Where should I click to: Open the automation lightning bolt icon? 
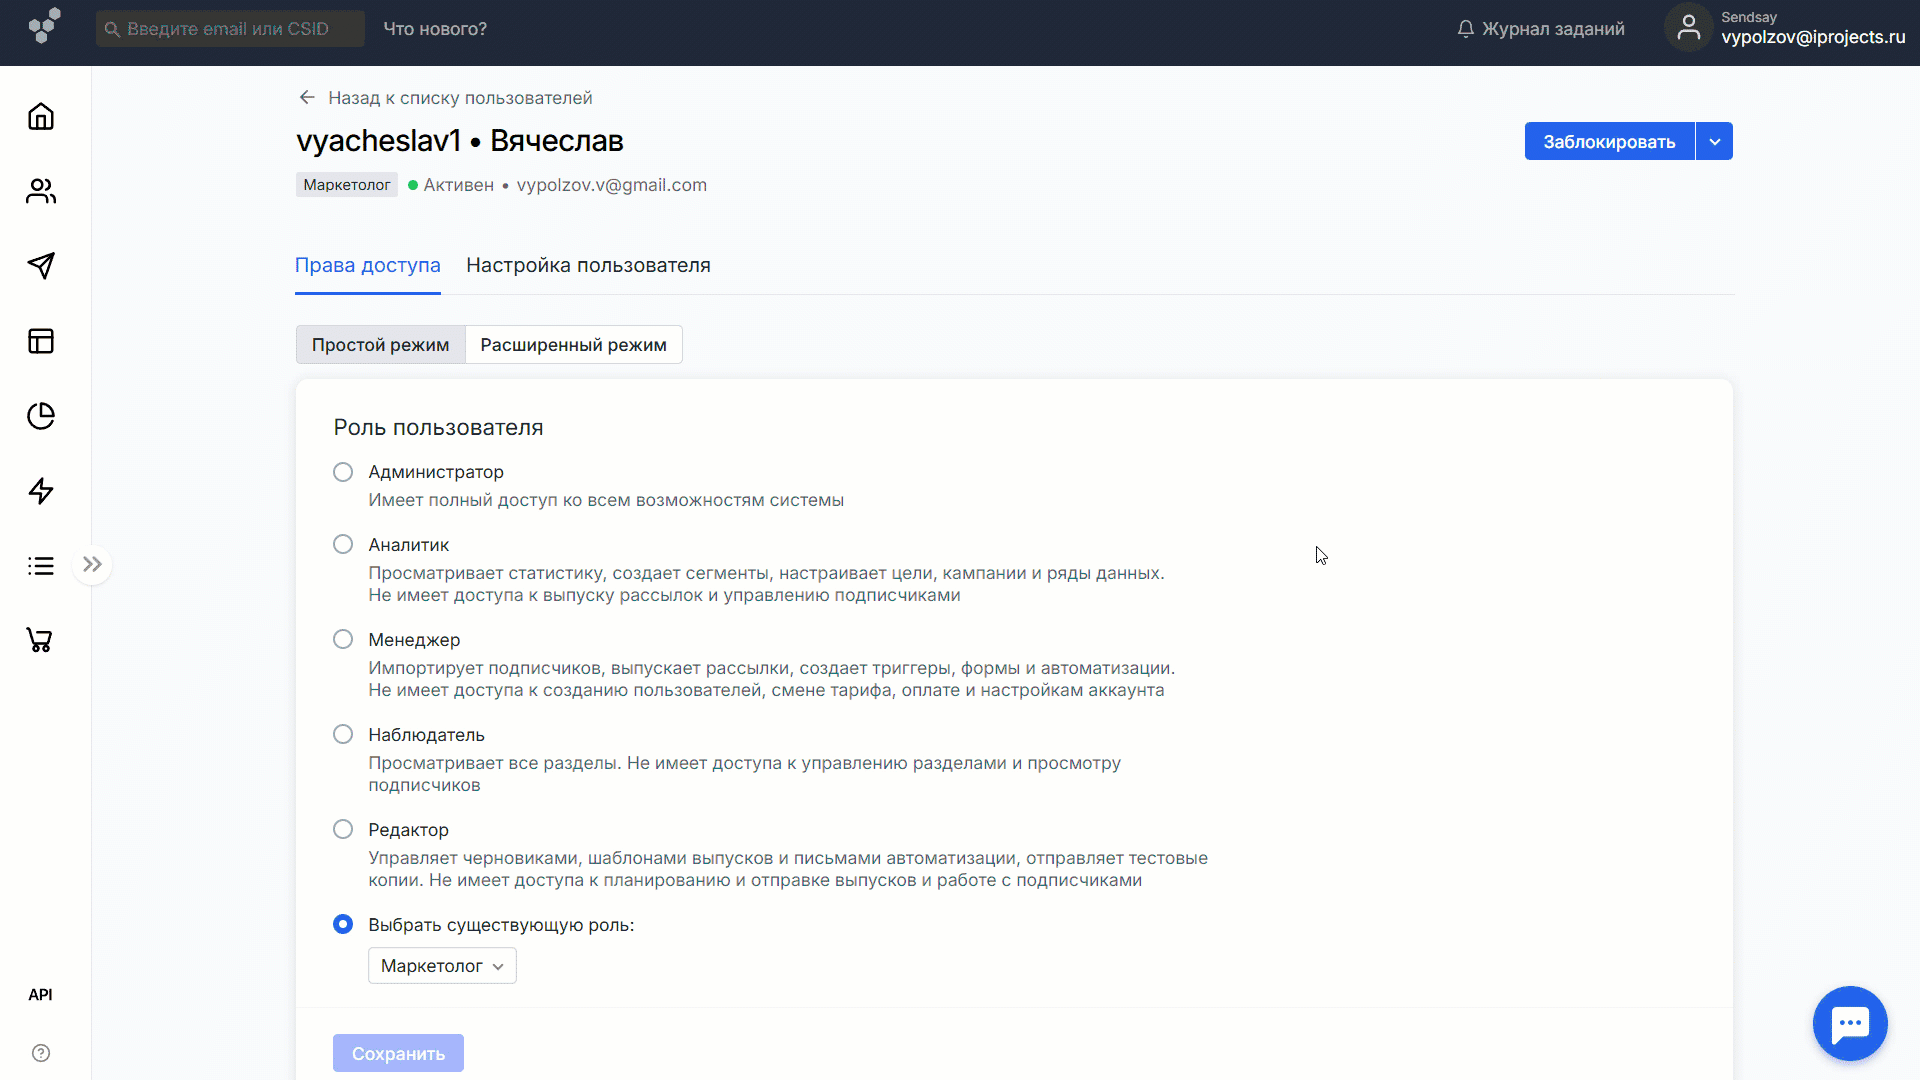point(41,491)
